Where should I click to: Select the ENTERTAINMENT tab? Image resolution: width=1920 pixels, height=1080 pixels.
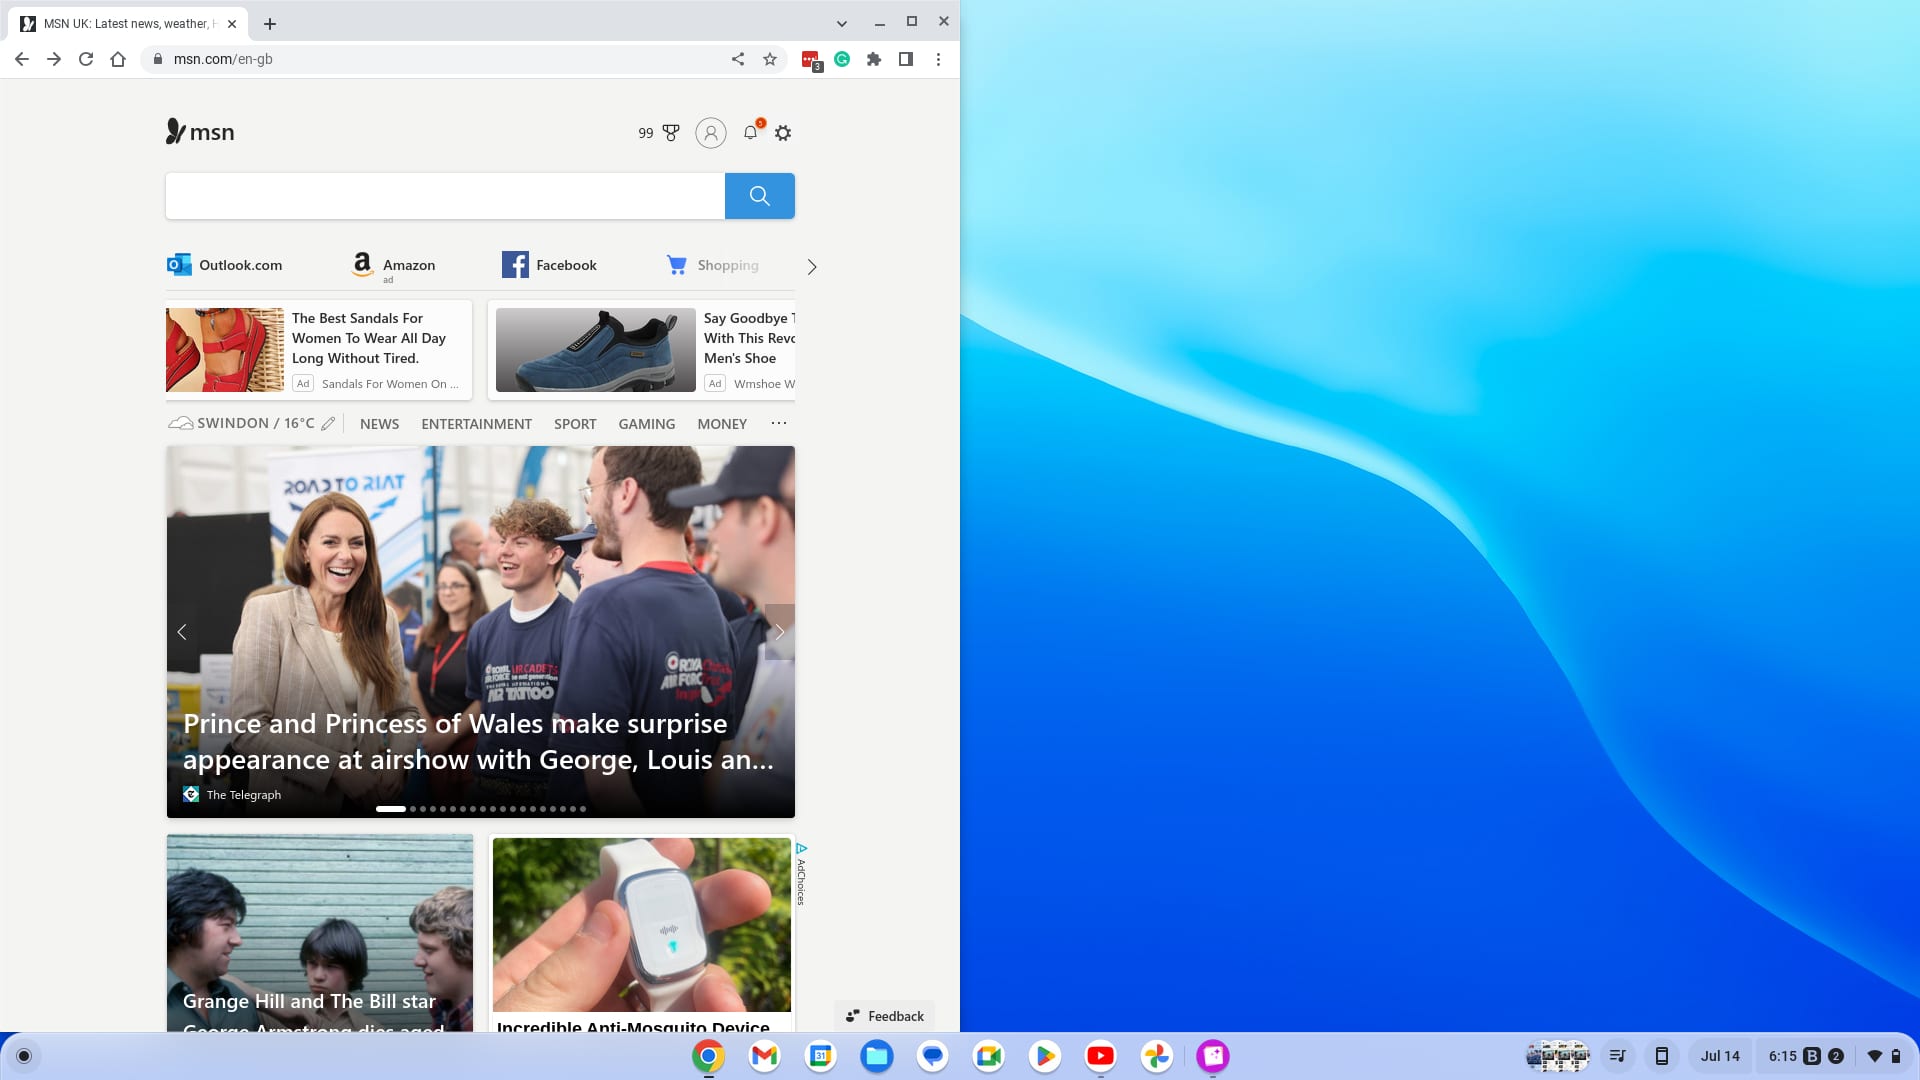(x=476, y=424)
